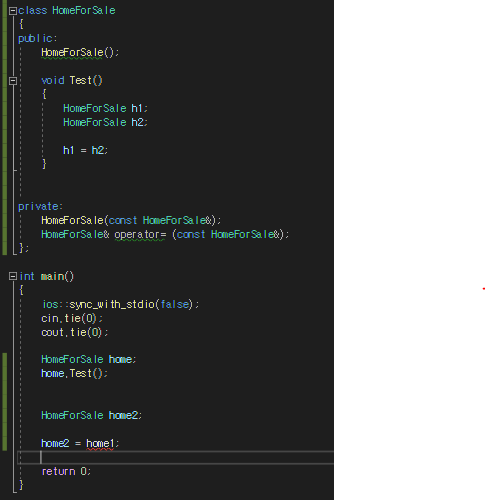Click the 'return 0;' statement
485x500 pixels.
point(66,471)
